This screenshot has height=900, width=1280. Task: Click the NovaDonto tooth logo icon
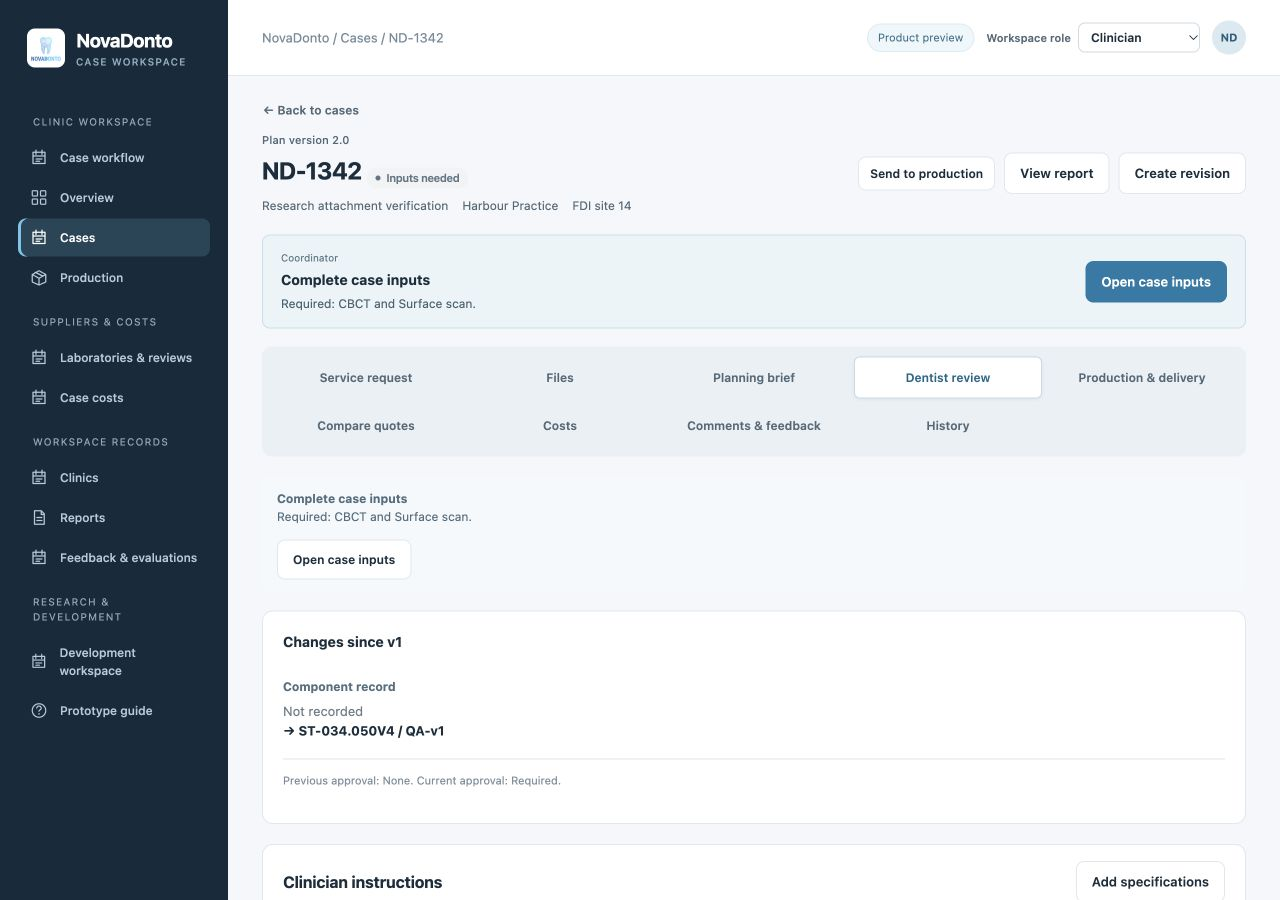(x=46, y=48)
